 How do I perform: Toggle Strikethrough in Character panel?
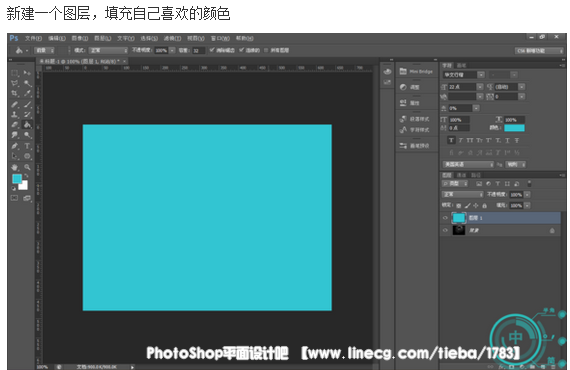517,140
